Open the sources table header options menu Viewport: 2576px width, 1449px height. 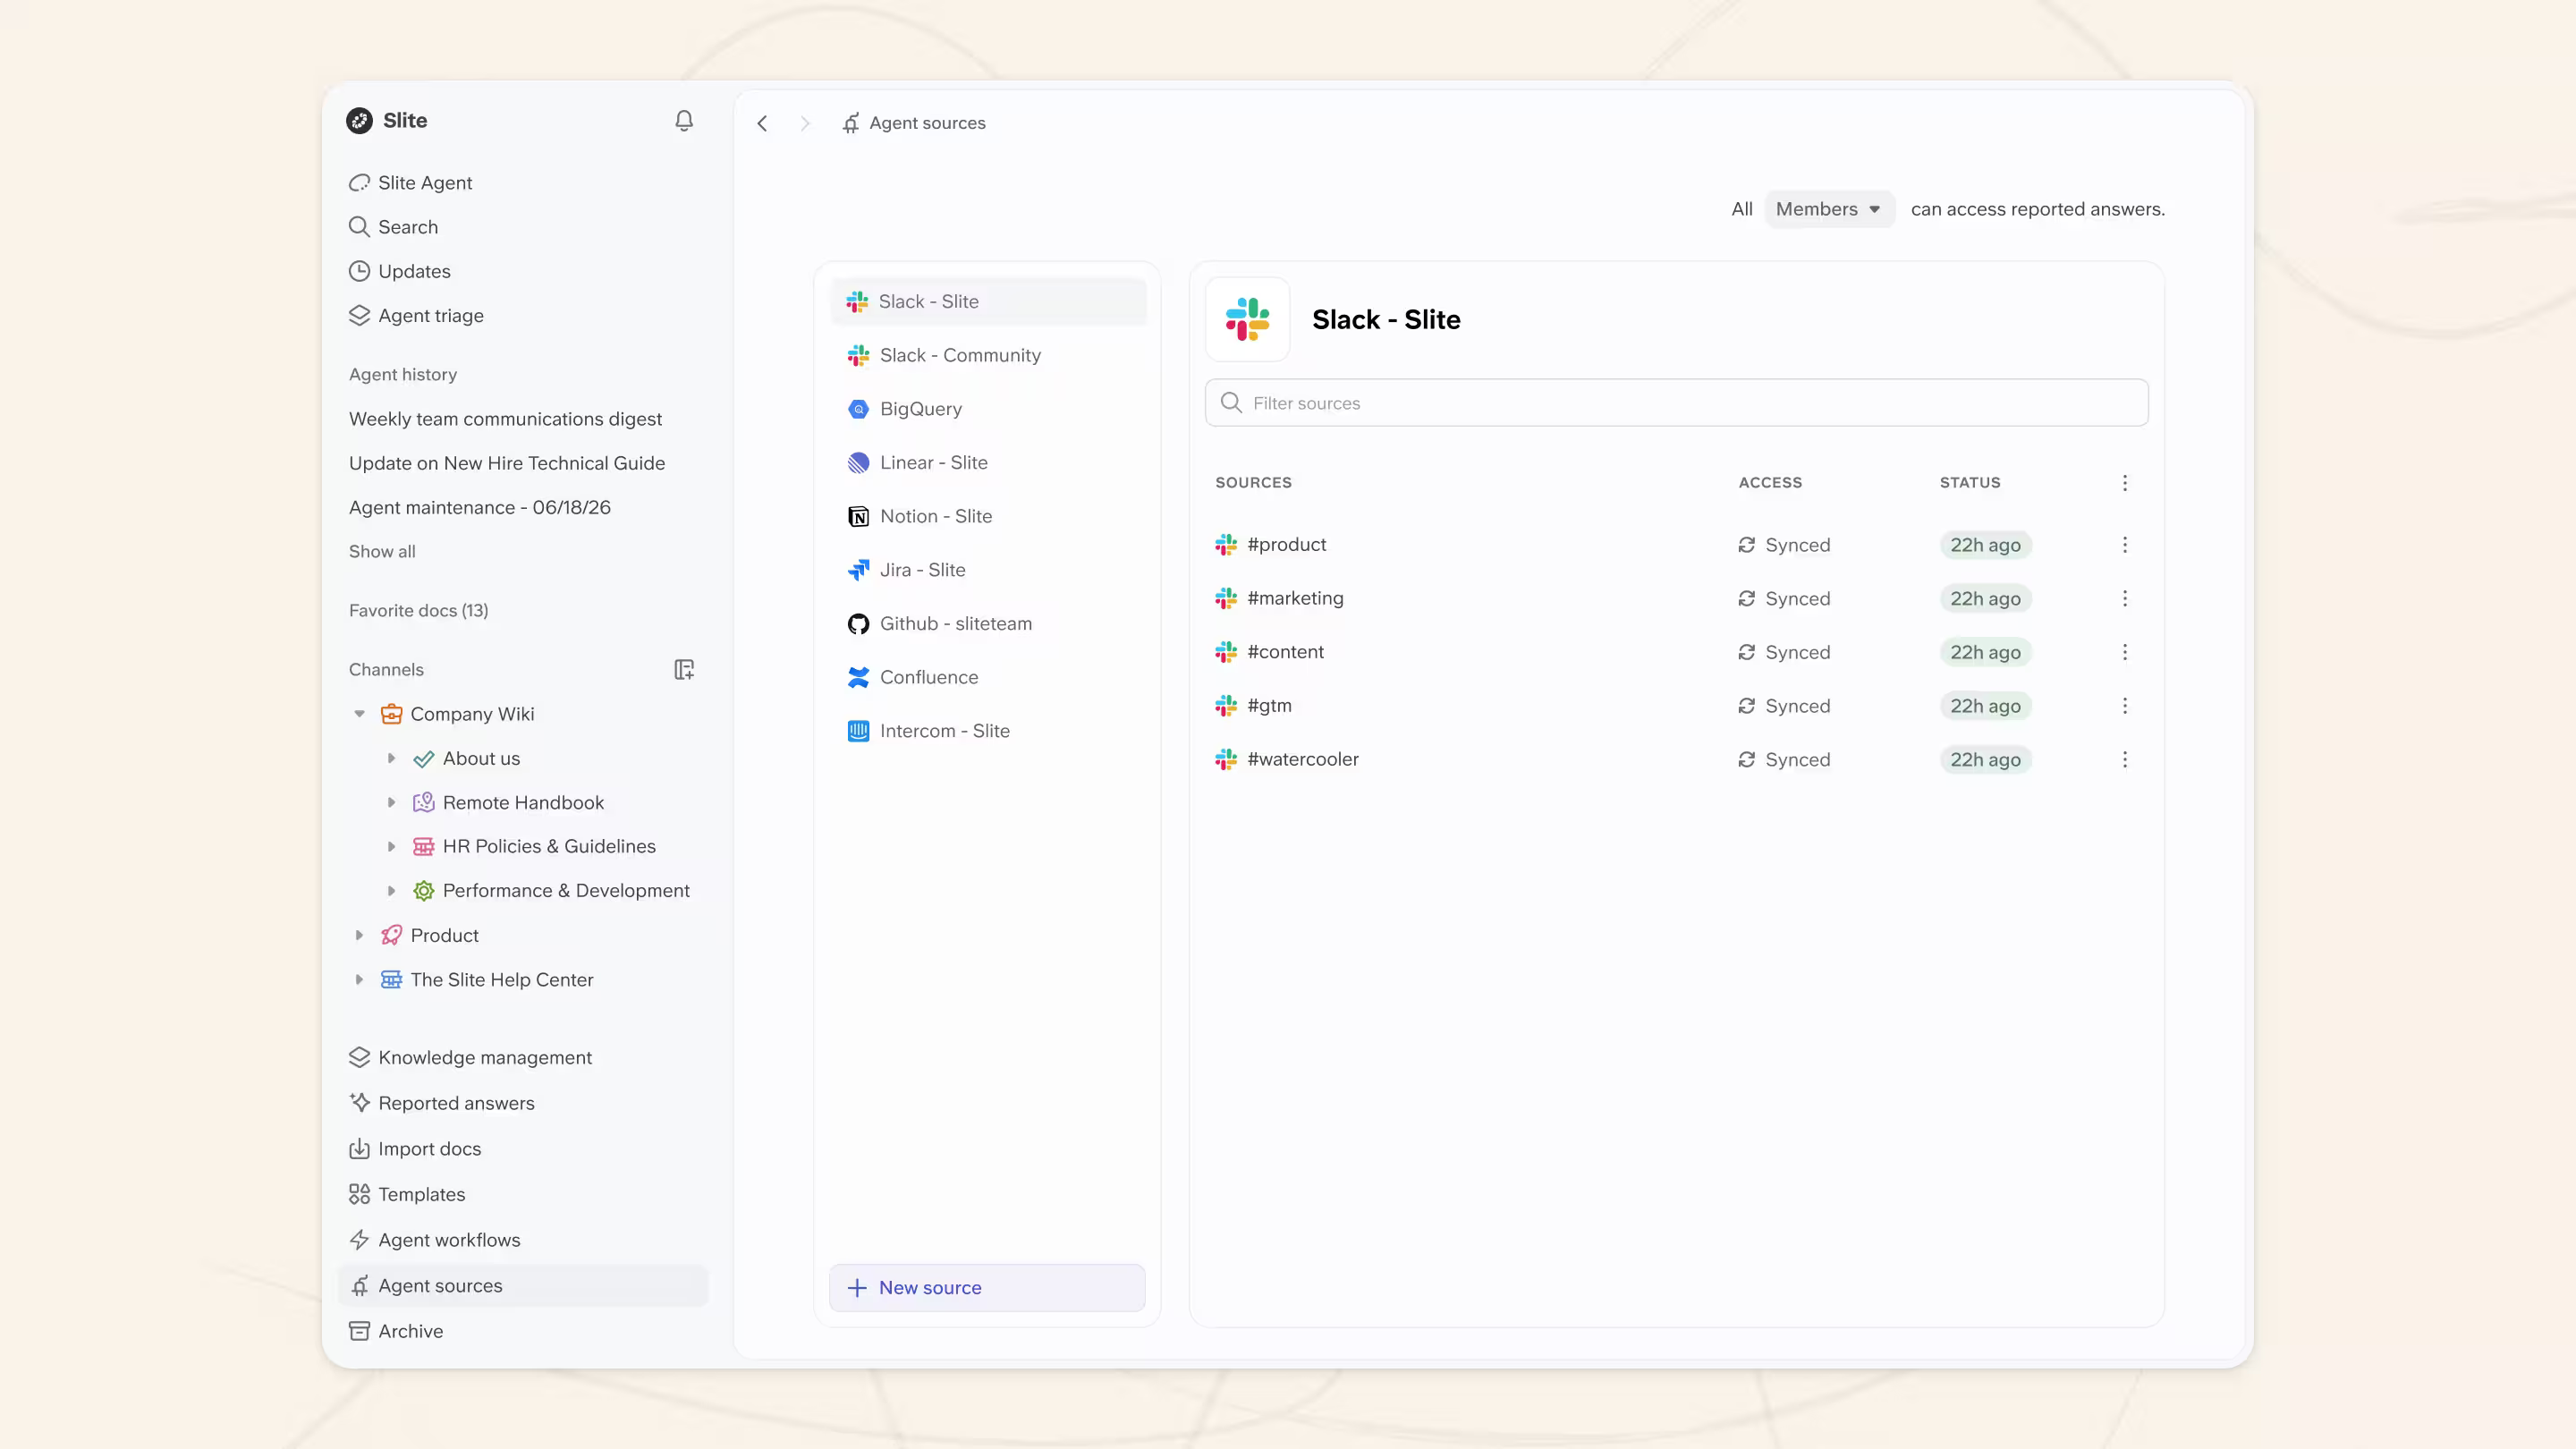[x=2125, y=483]
